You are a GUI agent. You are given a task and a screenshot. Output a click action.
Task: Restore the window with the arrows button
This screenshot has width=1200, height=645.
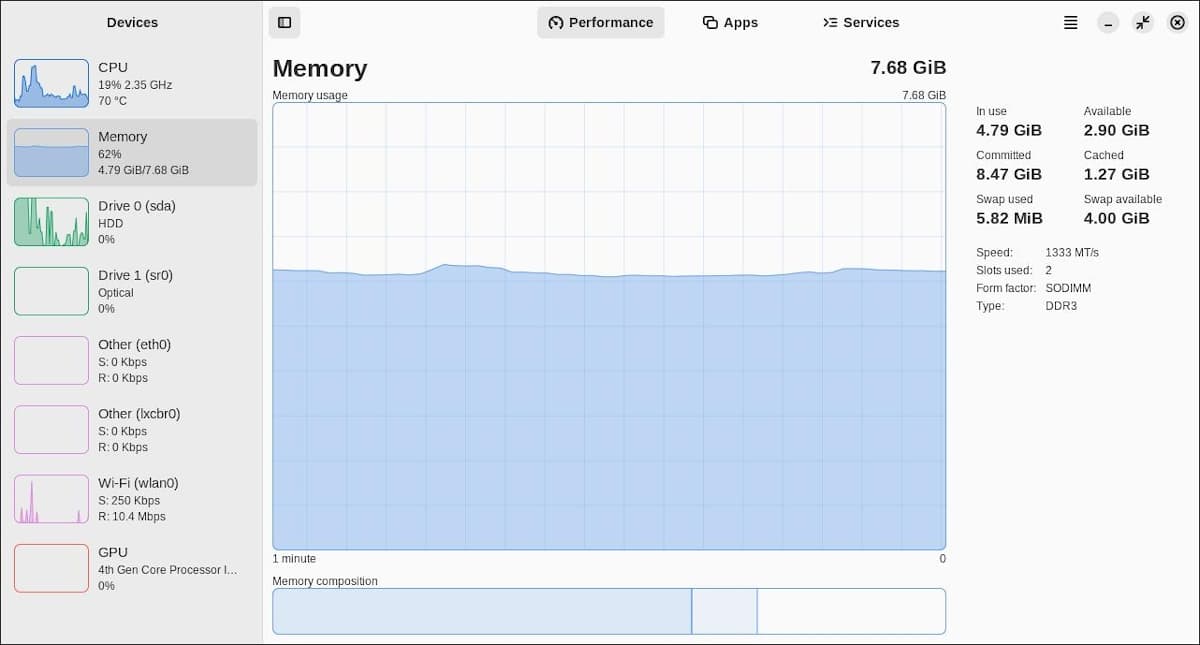1142,22
